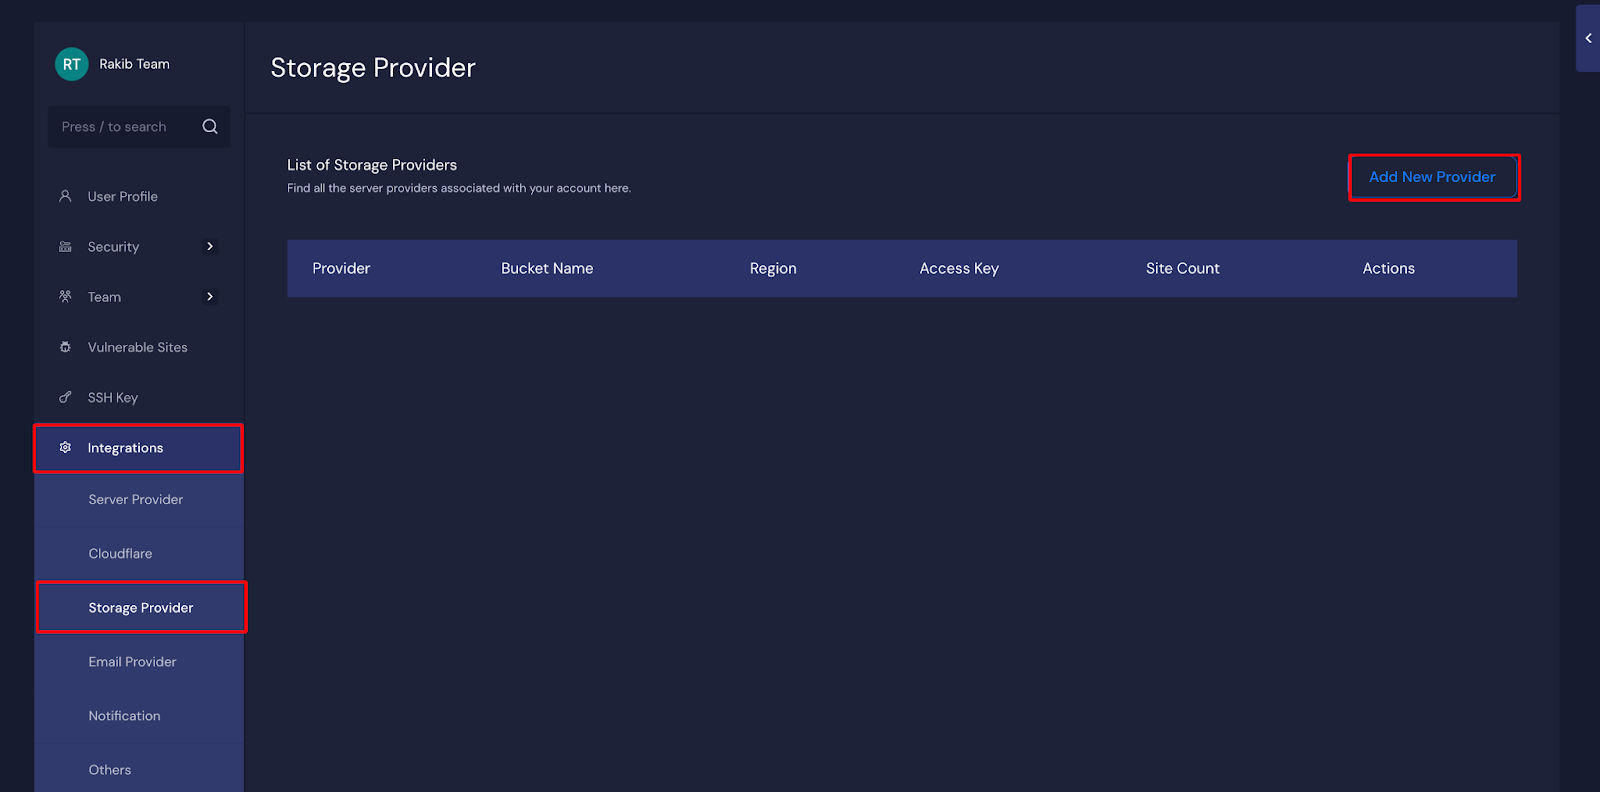Click Add New Provider button
The image size is (1600, 792).
coord(1432,177)
